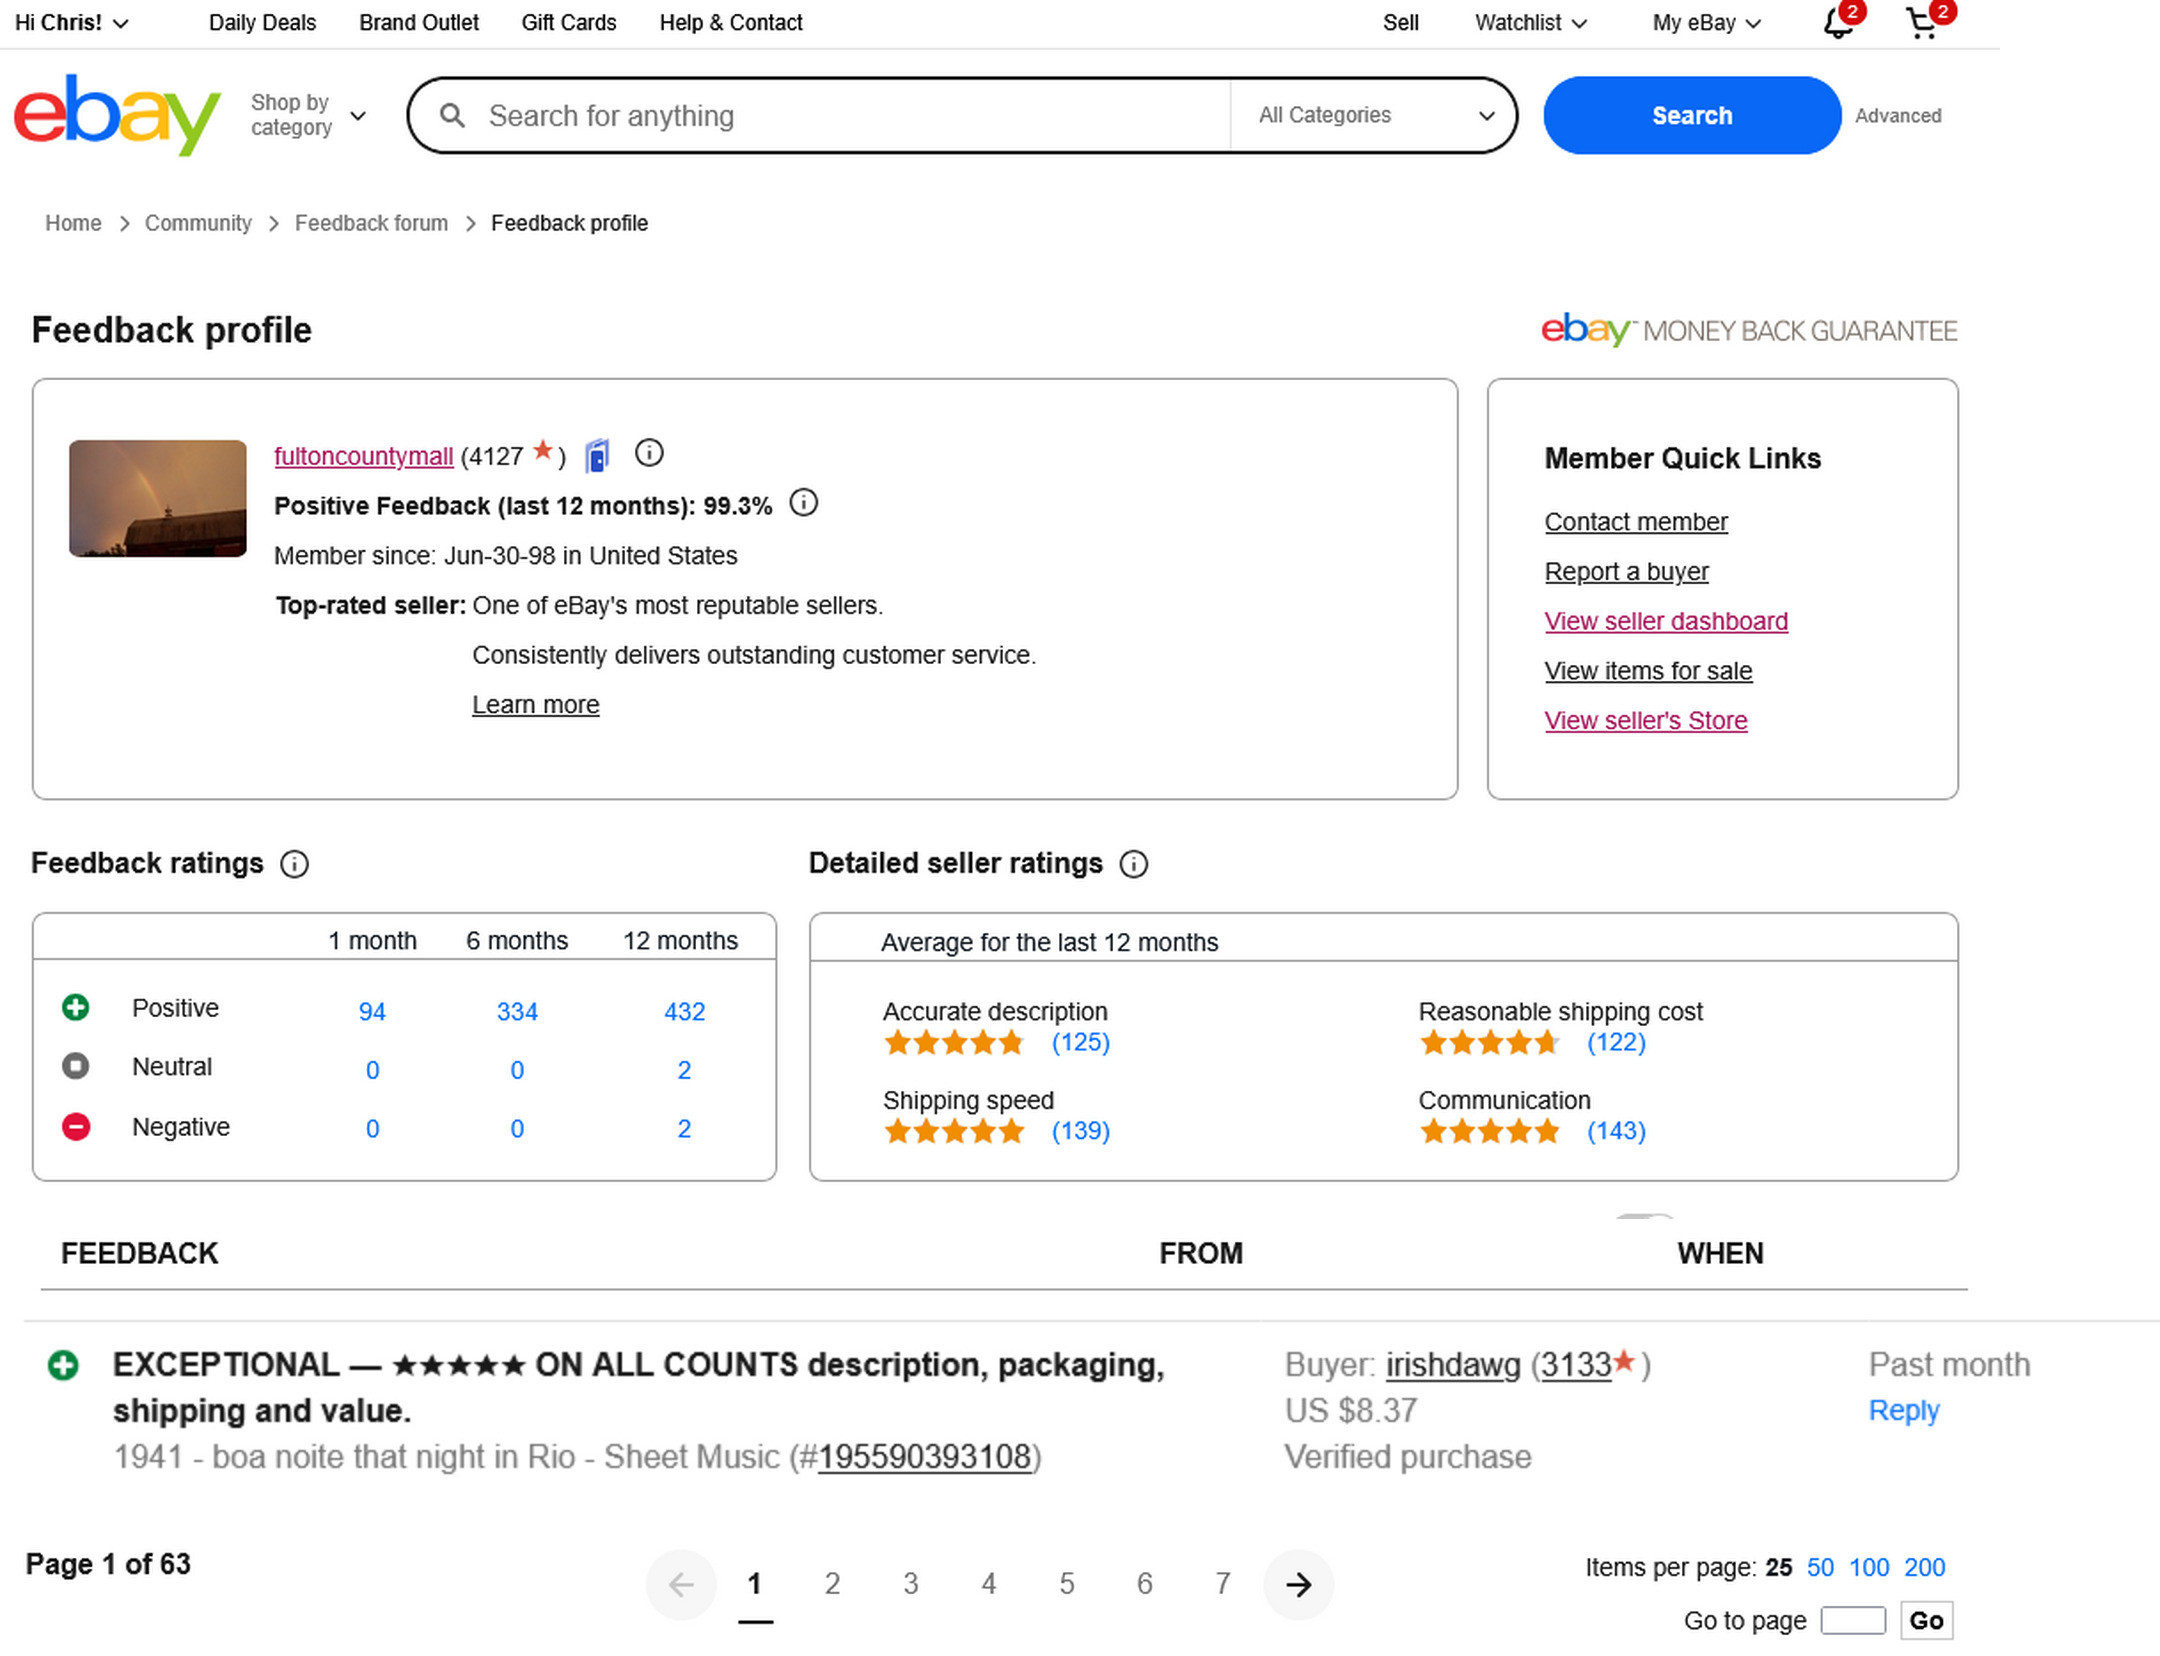This screenshot has height=1656, width=2160.
Task: Expand Shop by category menu
Action: pyautogui.click(x=308, y=115)
